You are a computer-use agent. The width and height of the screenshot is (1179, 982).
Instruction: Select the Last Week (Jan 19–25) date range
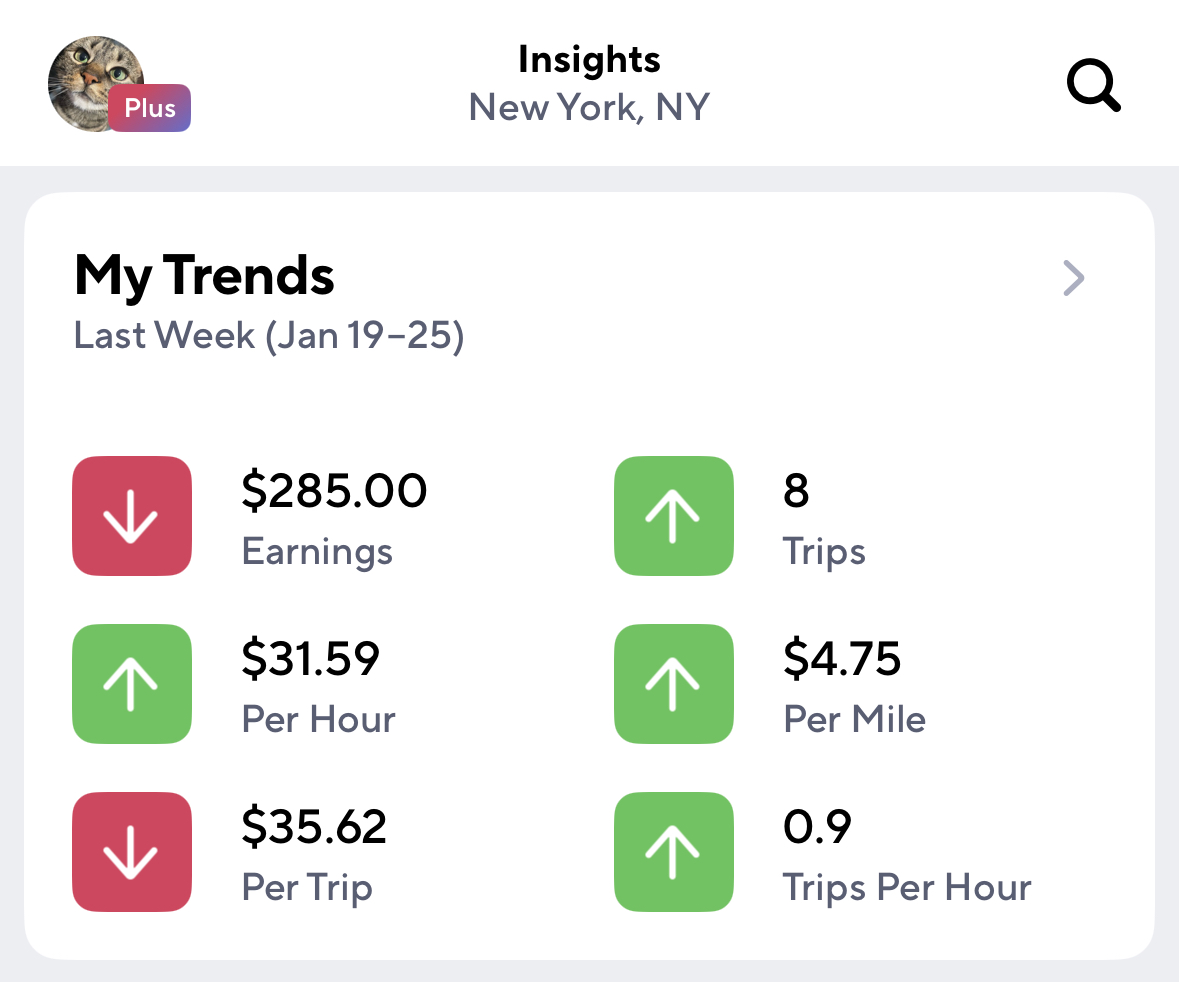click(269, 336)
